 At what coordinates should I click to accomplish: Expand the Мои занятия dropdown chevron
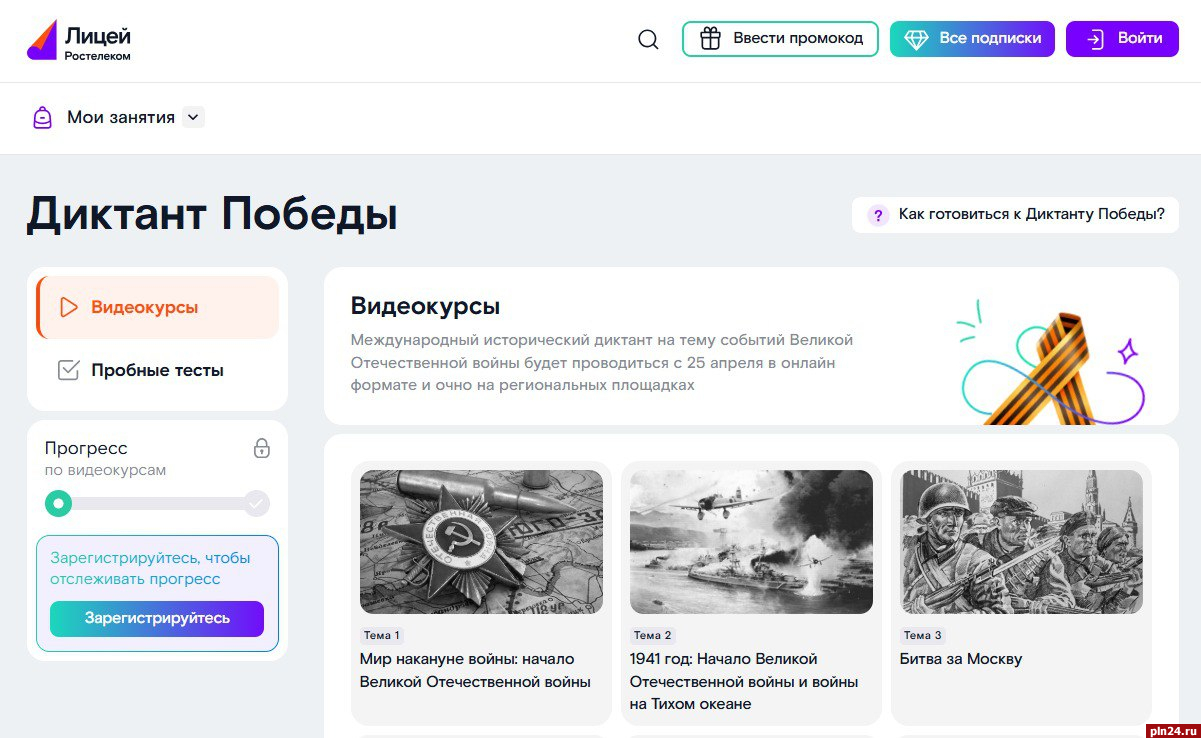click(x=194, y=117)
